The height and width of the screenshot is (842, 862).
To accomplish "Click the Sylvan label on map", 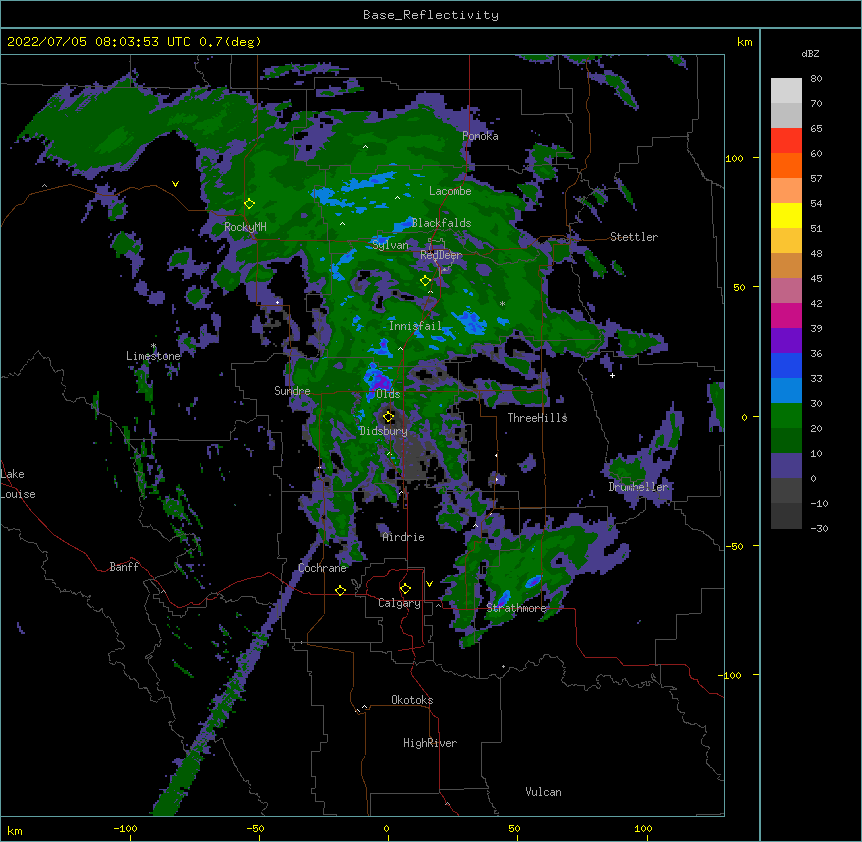I will (390, 245).
